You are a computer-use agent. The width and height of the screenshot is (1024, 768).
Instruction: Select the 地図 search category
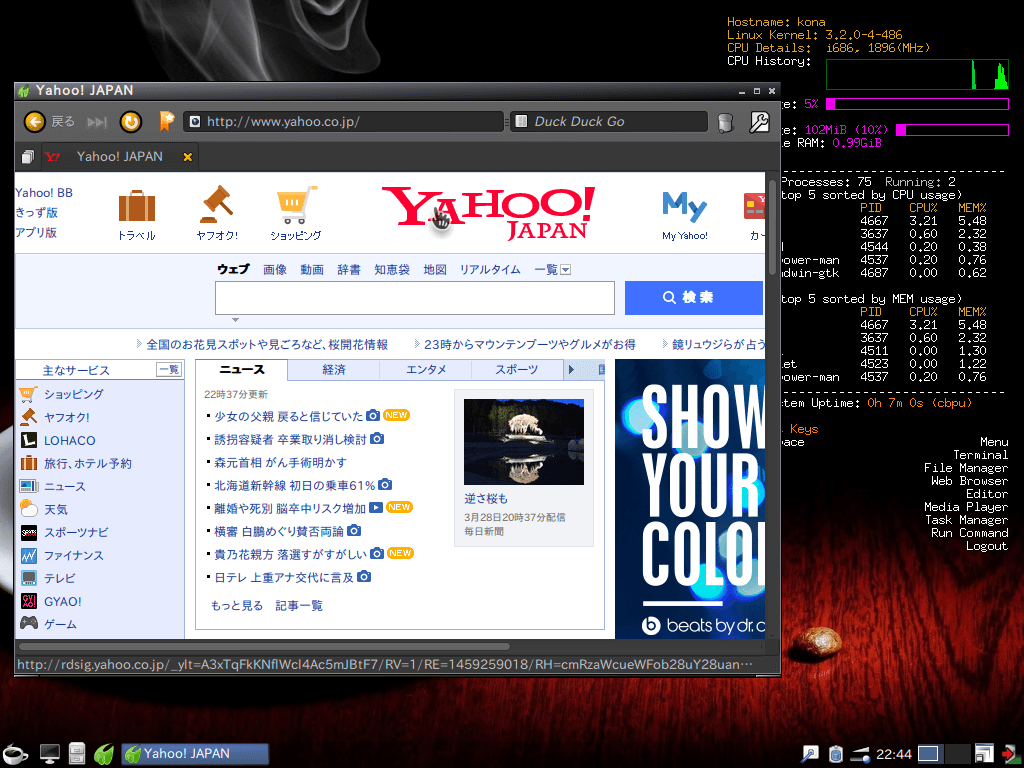[435, 270]
